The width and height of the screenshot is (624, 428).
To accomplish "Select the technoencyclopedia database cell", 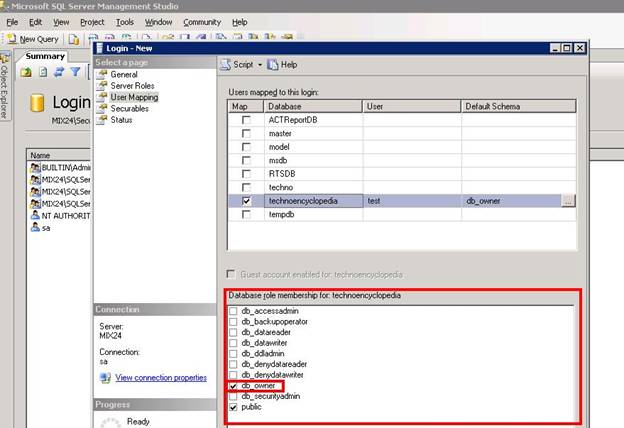I will (x=314, y=201).
